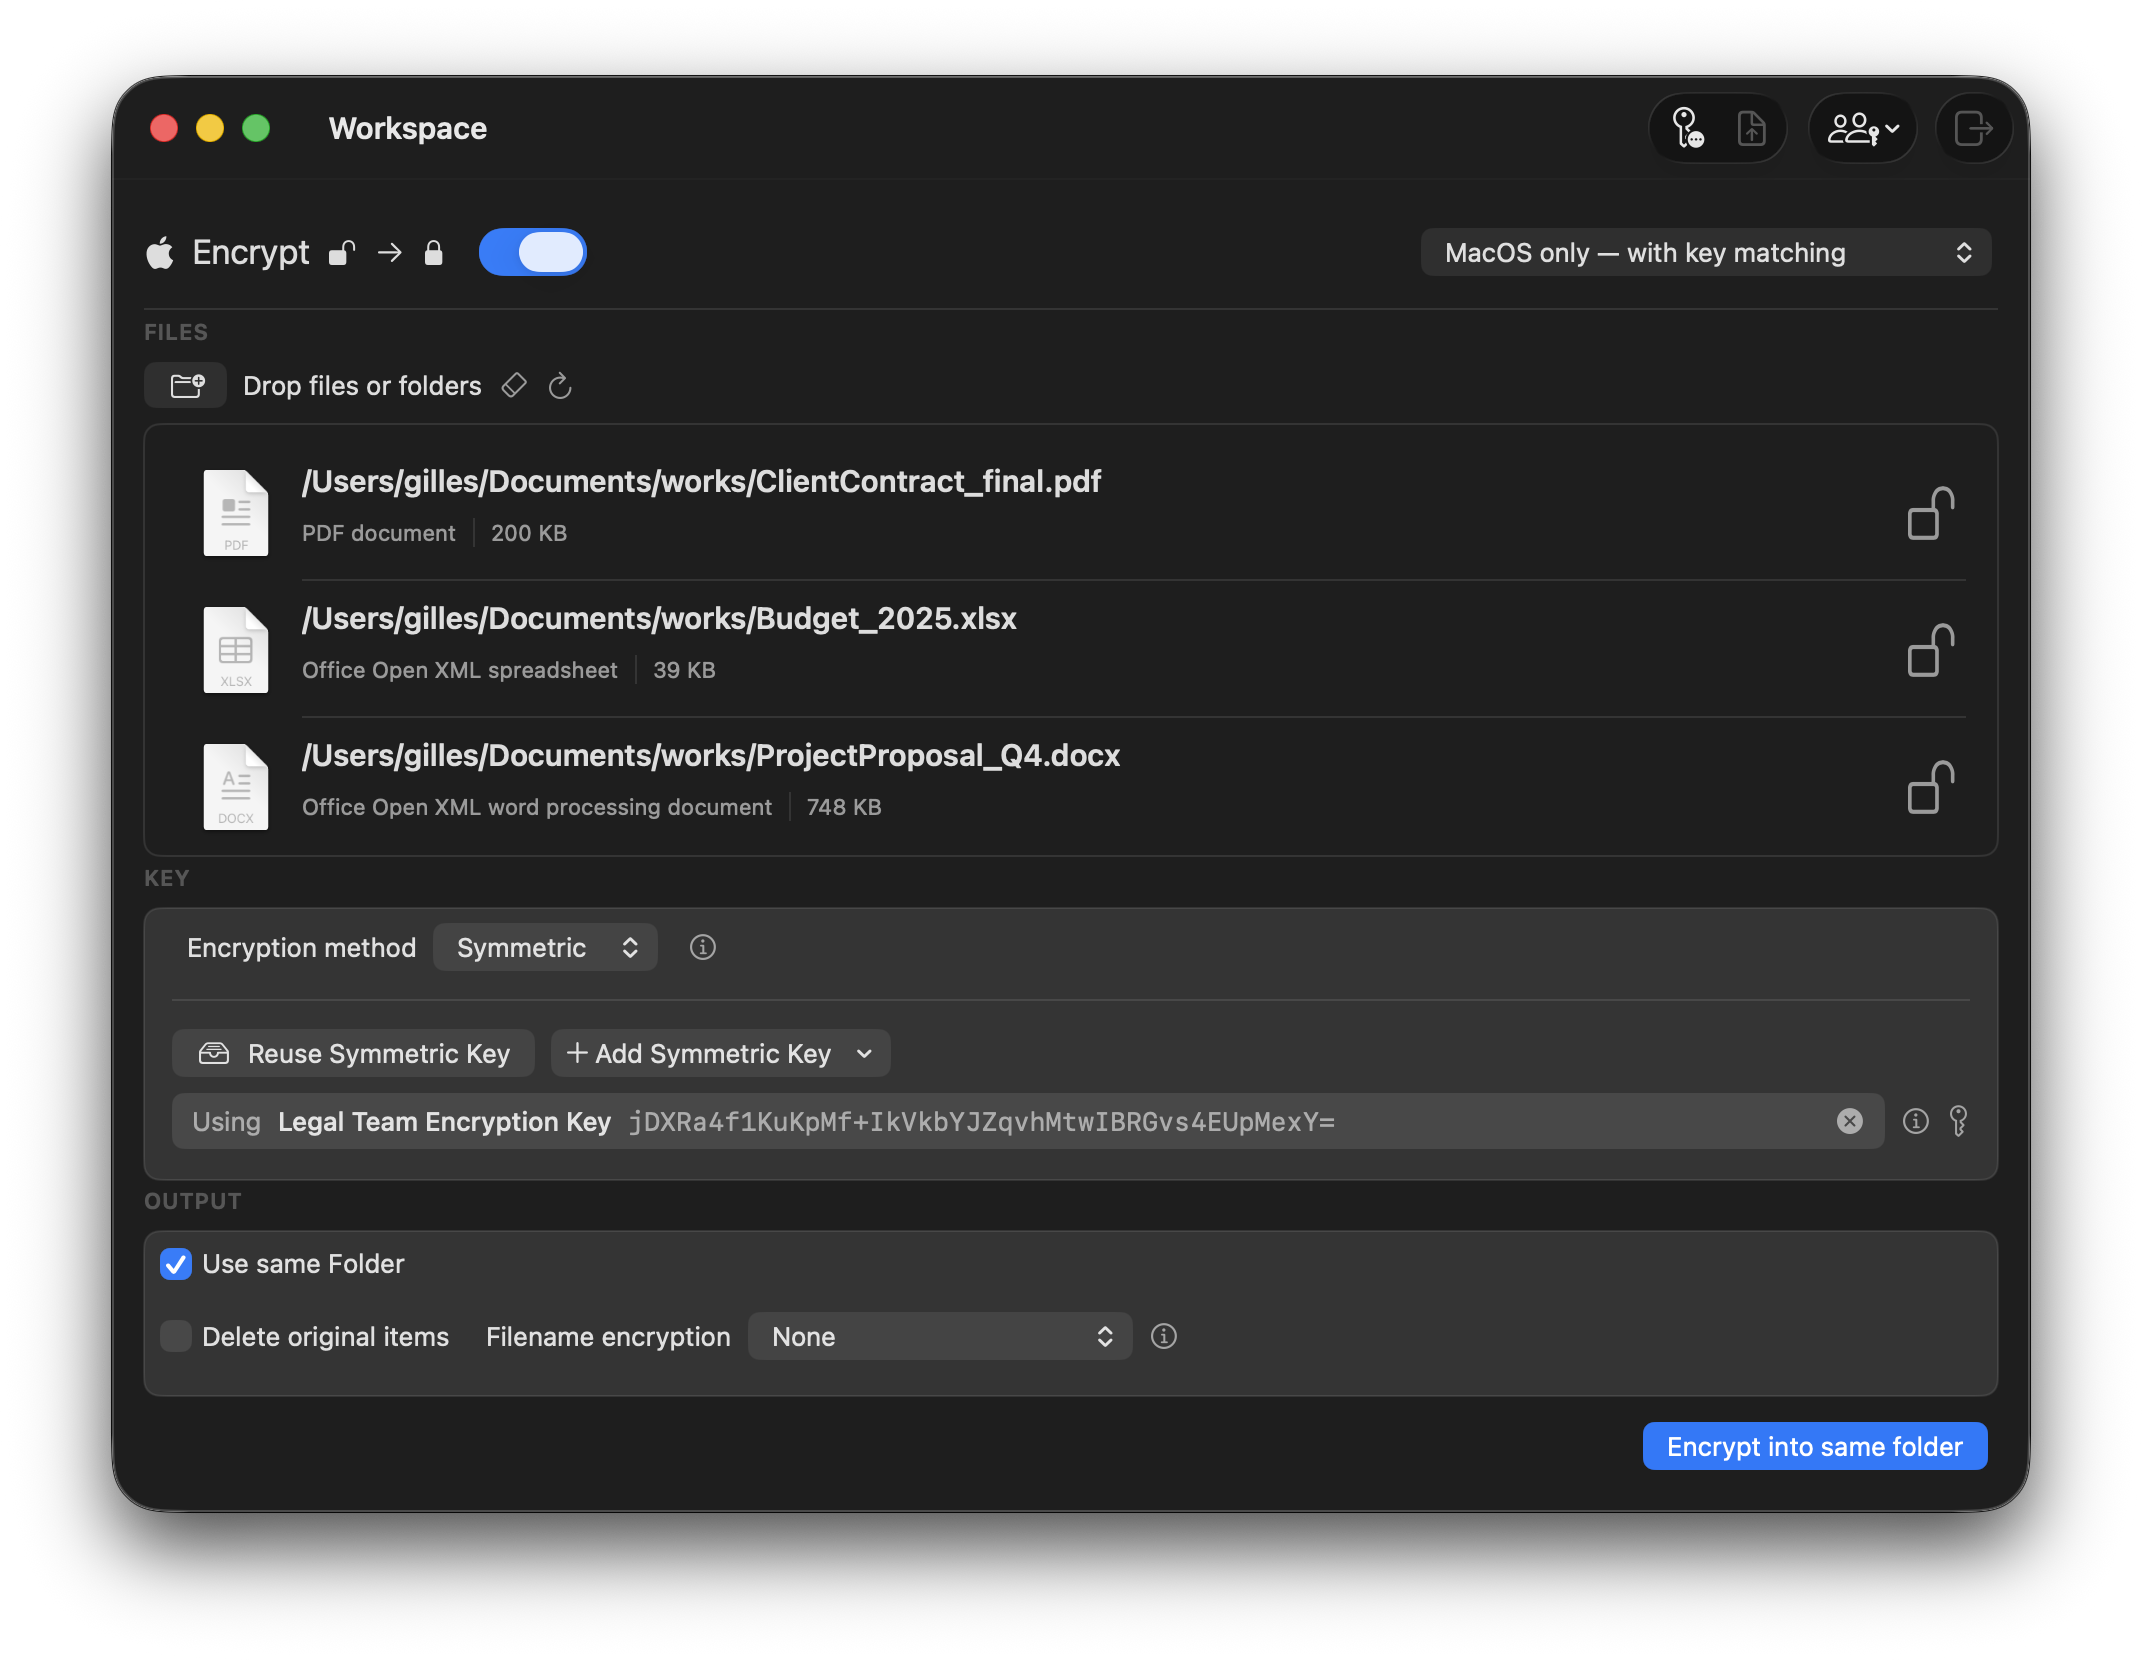Click Reuse Symmetric Key button
This screenshot has height=1660, width=2142.
coord(353,1054)
